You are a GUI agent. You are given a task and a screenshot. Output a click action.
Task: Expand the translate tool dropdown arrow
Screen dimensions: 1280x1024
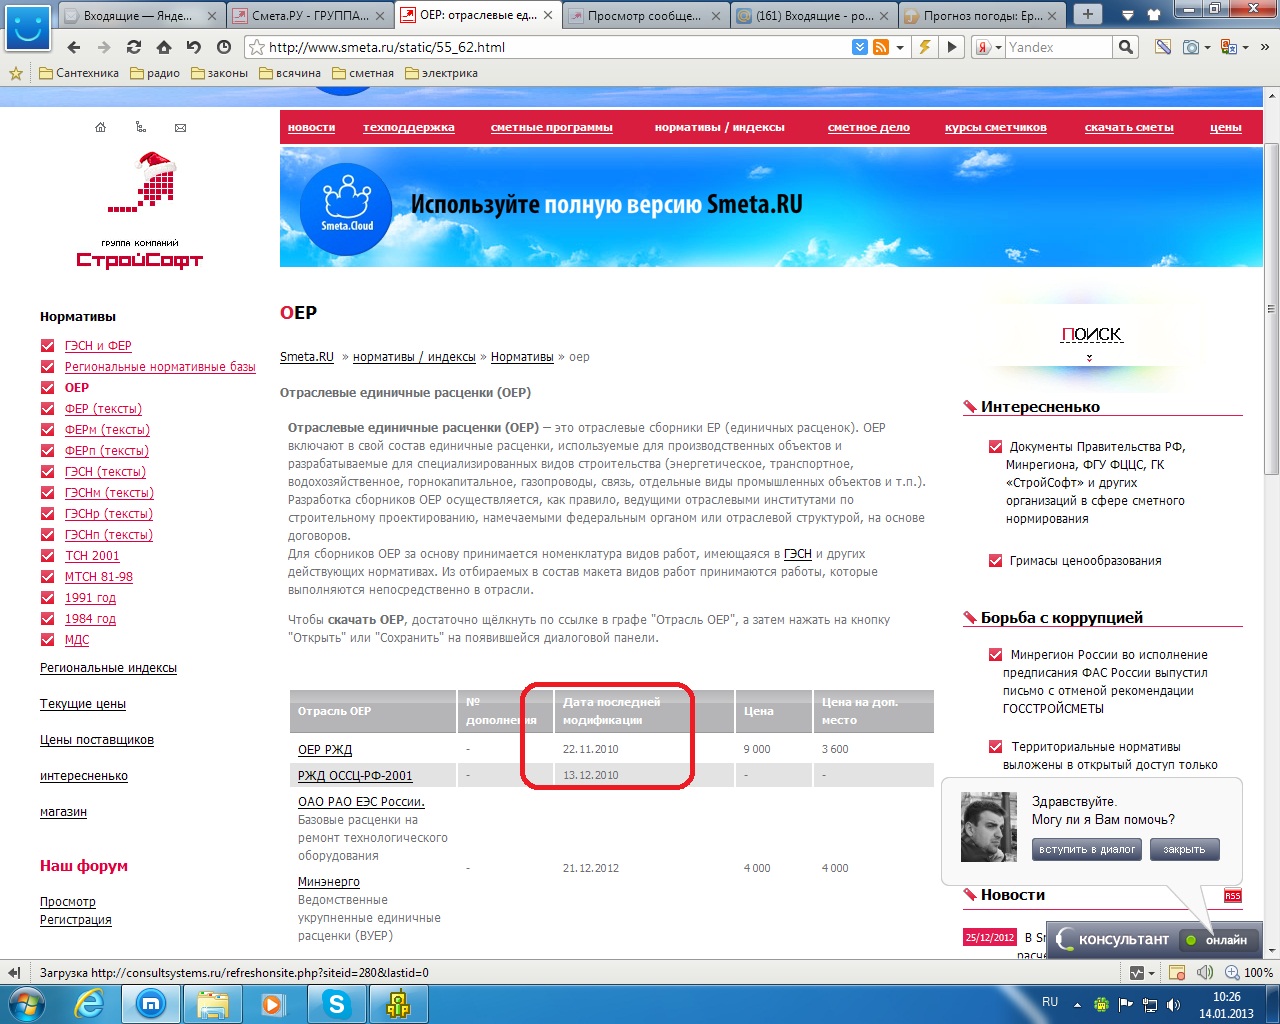click(x=1247, y=47)
